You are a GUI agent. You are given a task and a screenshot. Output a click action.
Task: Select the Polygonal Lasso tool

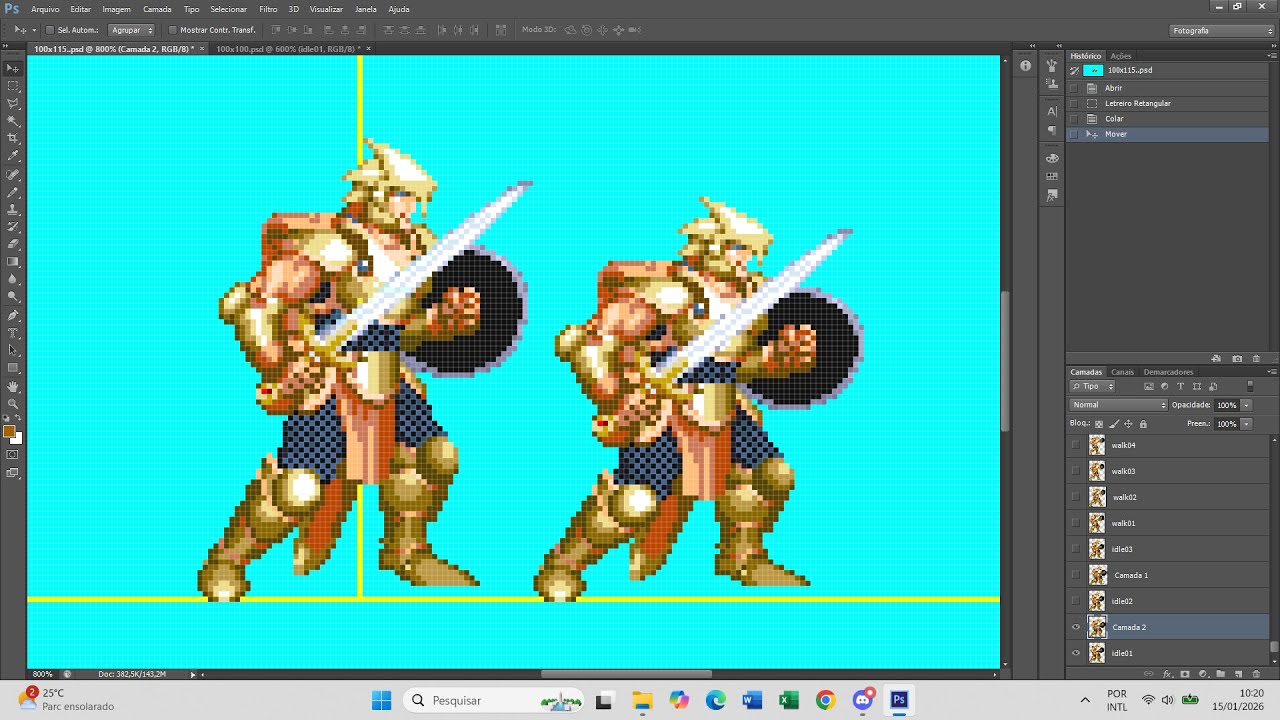[13, 103]
